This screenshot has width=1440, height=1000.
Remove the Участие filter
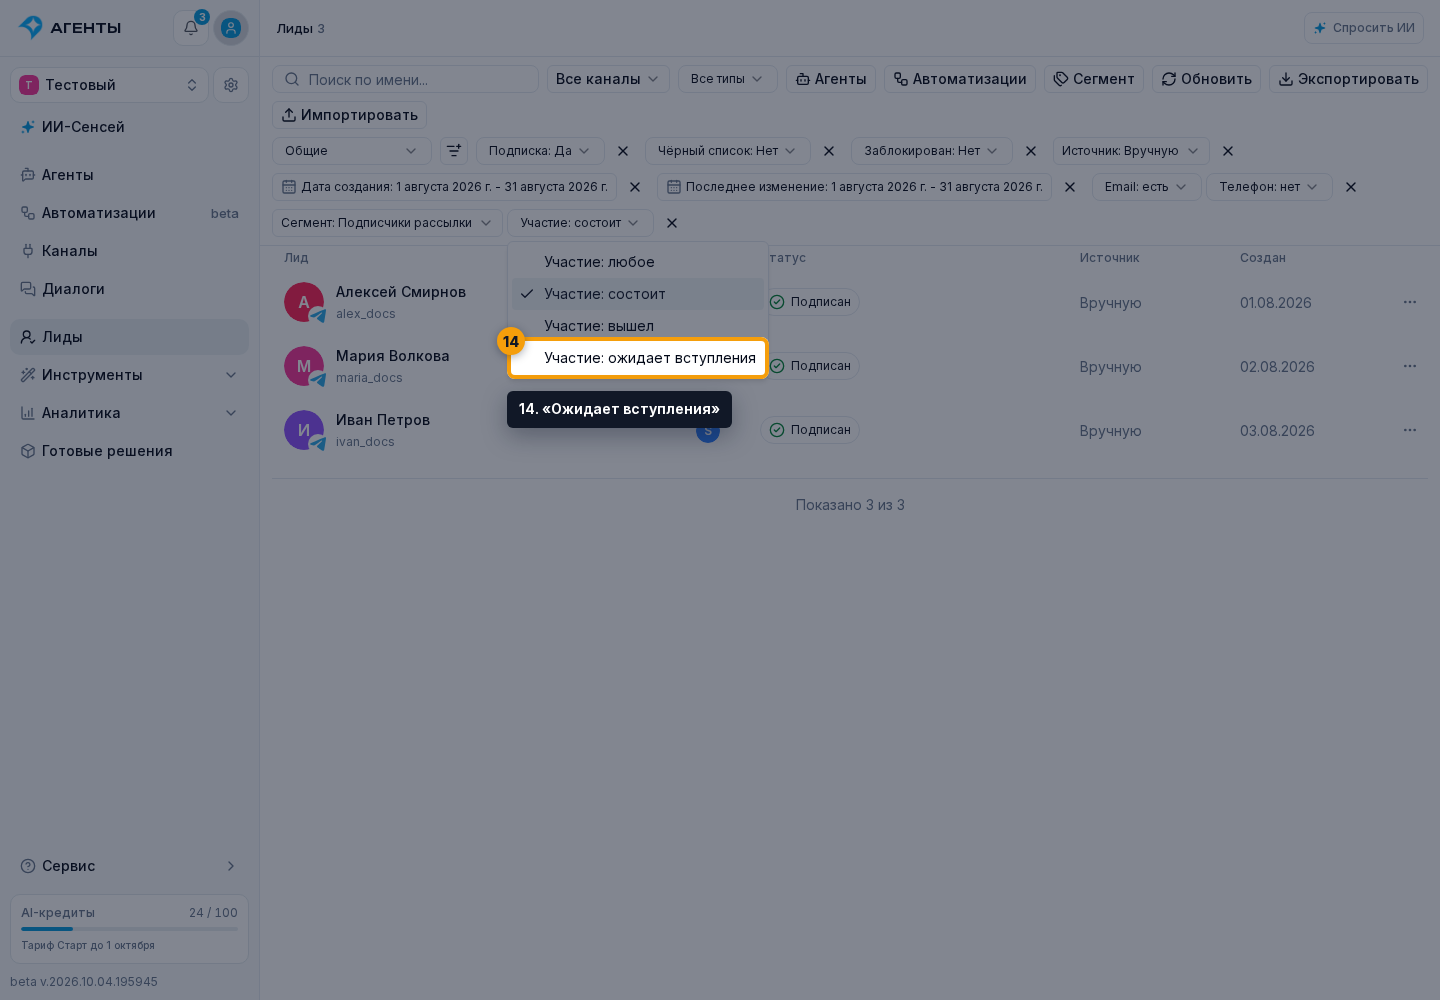[x=672, y=223]
